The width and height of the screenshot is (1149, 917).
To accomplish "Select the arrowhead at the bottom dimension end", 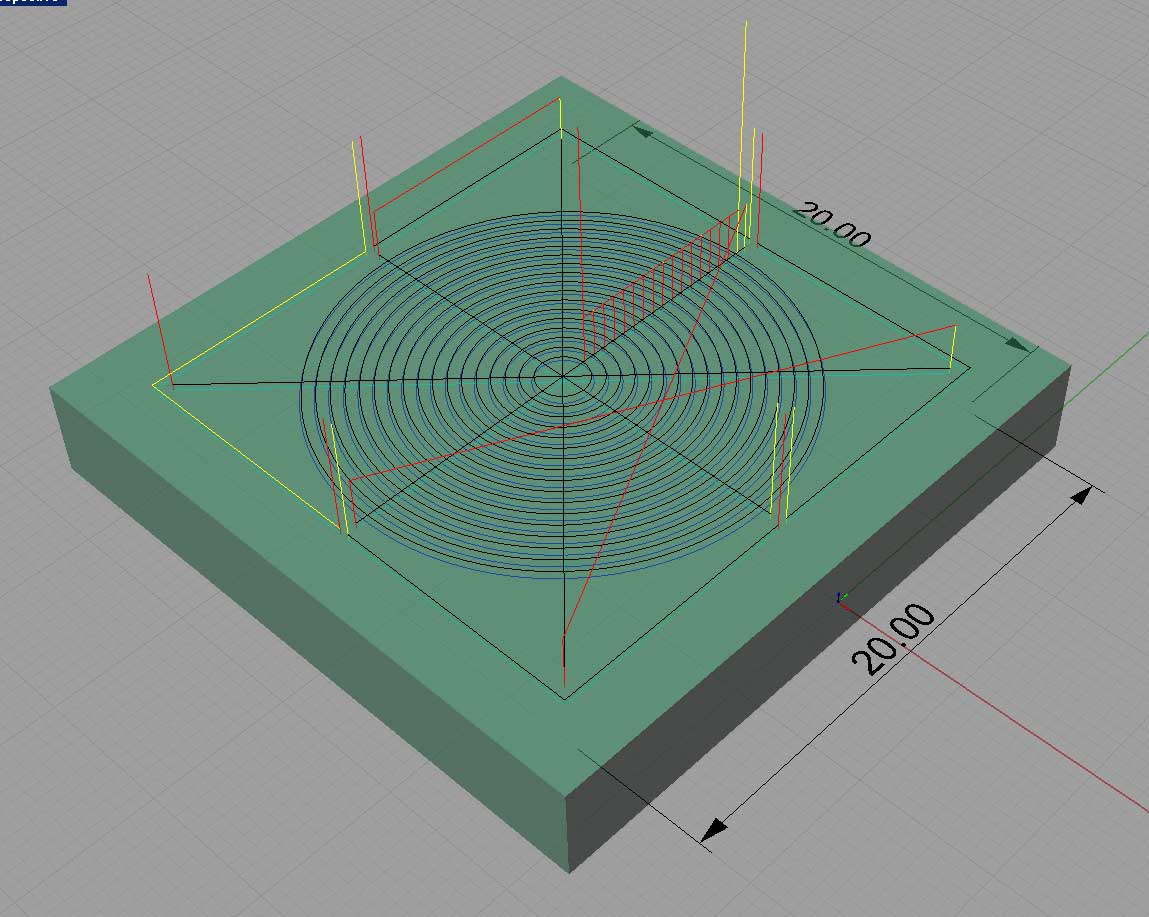I will (714, 830).
